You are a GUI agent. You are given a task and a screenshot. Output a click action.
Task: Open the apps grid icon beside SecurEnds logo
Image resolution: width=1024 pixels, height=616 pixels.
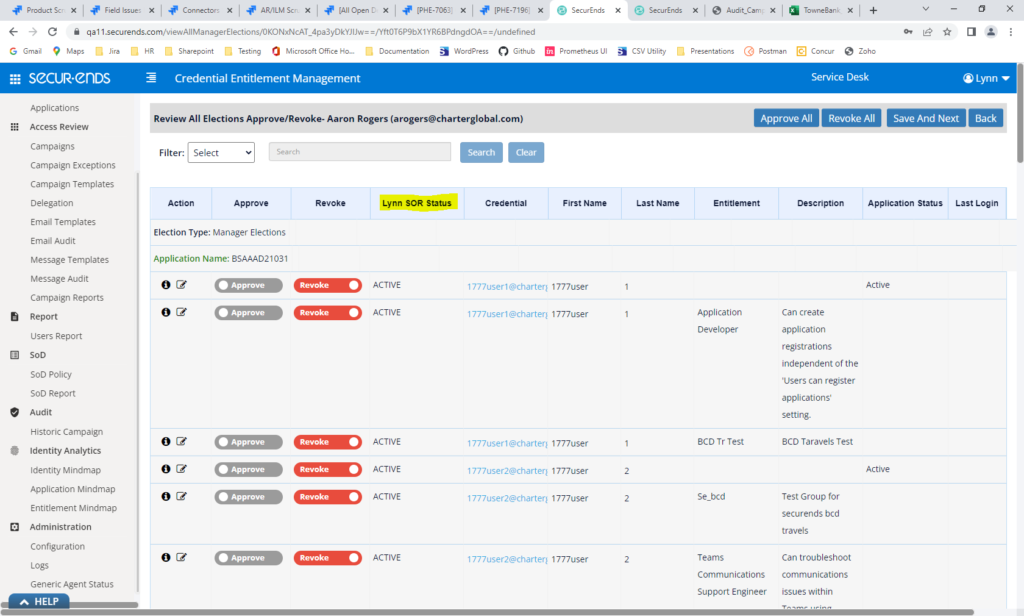click(14, 79)
